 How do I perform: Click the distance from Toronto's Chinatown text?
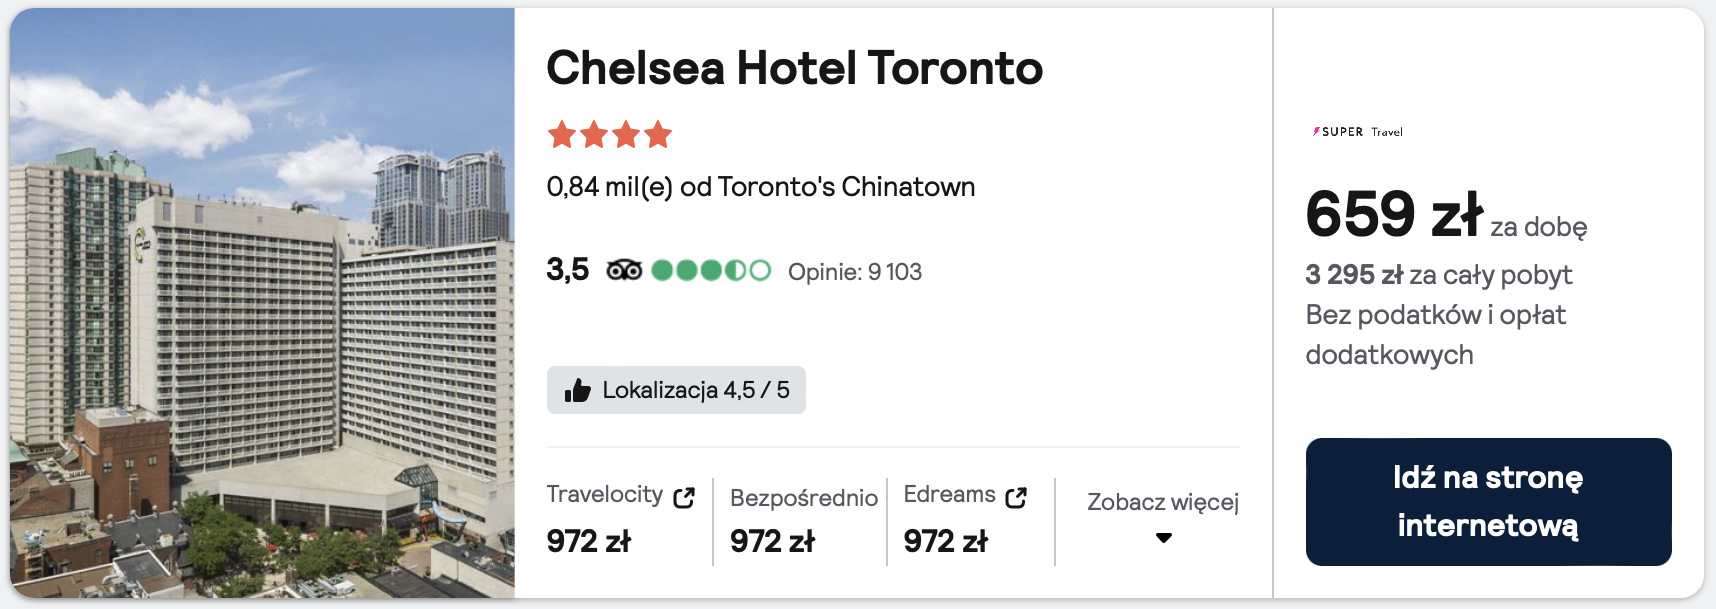pyautogui.click(x=760, y=187)
